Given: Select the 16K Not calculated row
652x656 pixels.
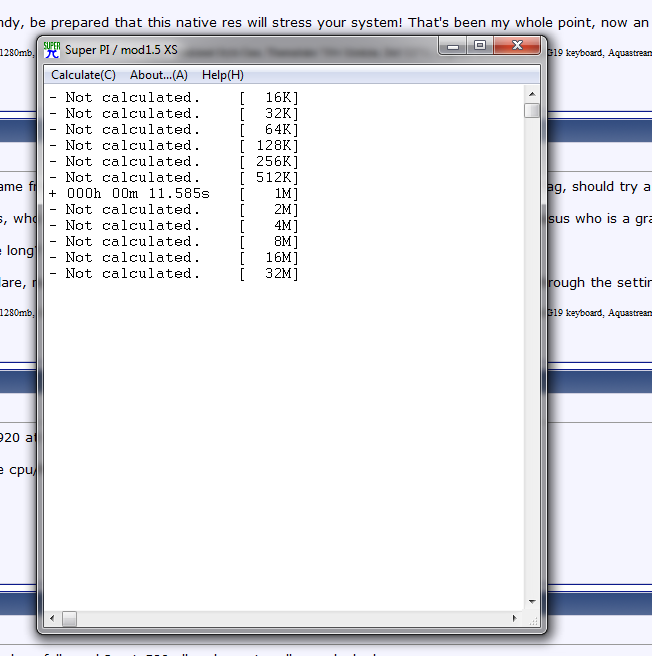Looking at the screenshot, I should pos(174,97).
